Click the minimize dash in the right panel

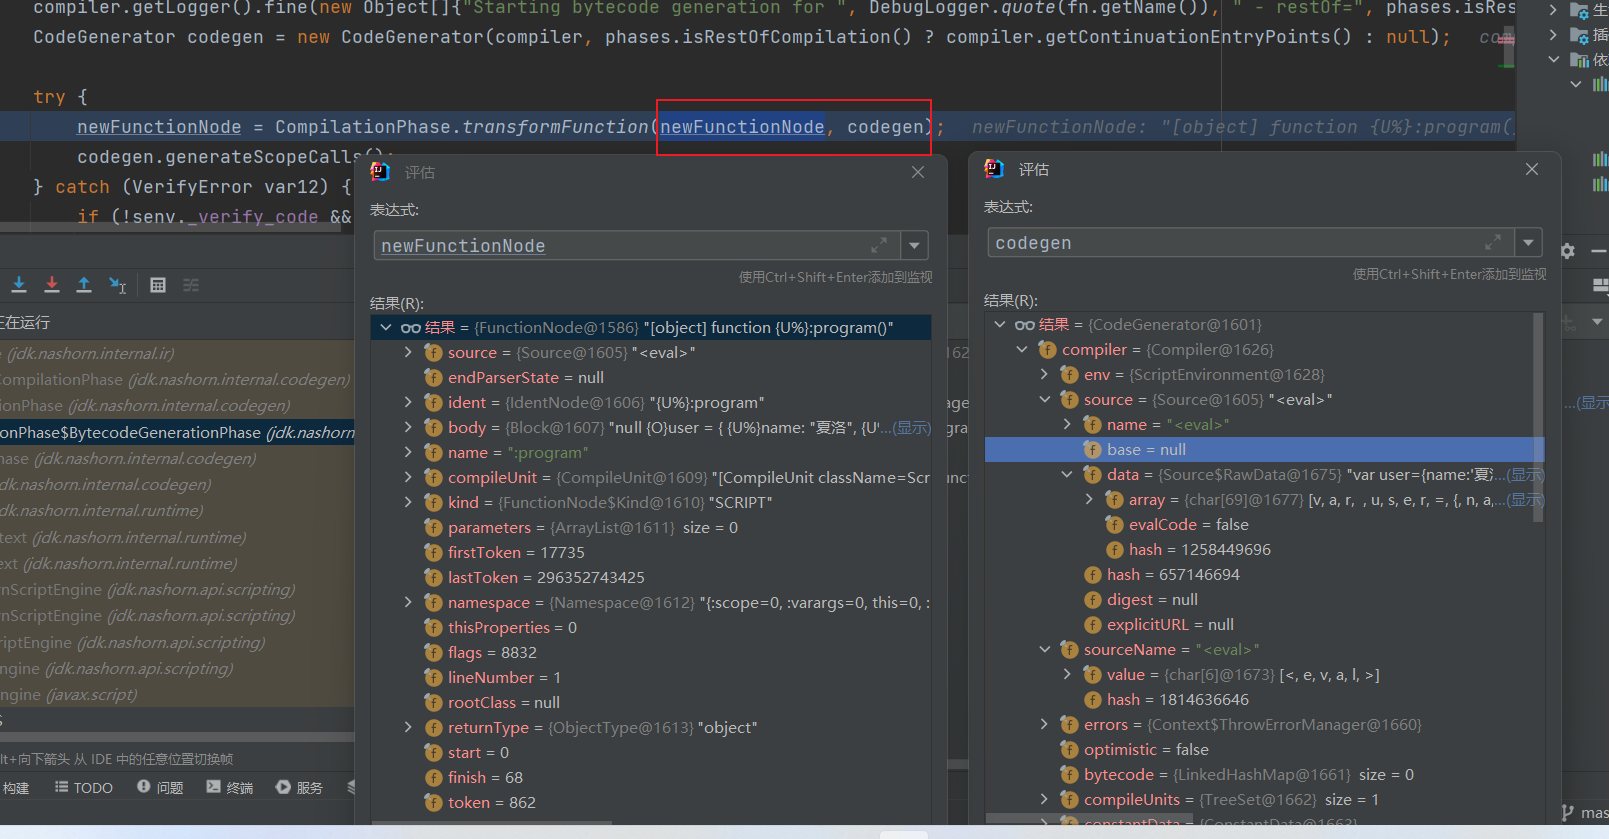point(1598,251)
